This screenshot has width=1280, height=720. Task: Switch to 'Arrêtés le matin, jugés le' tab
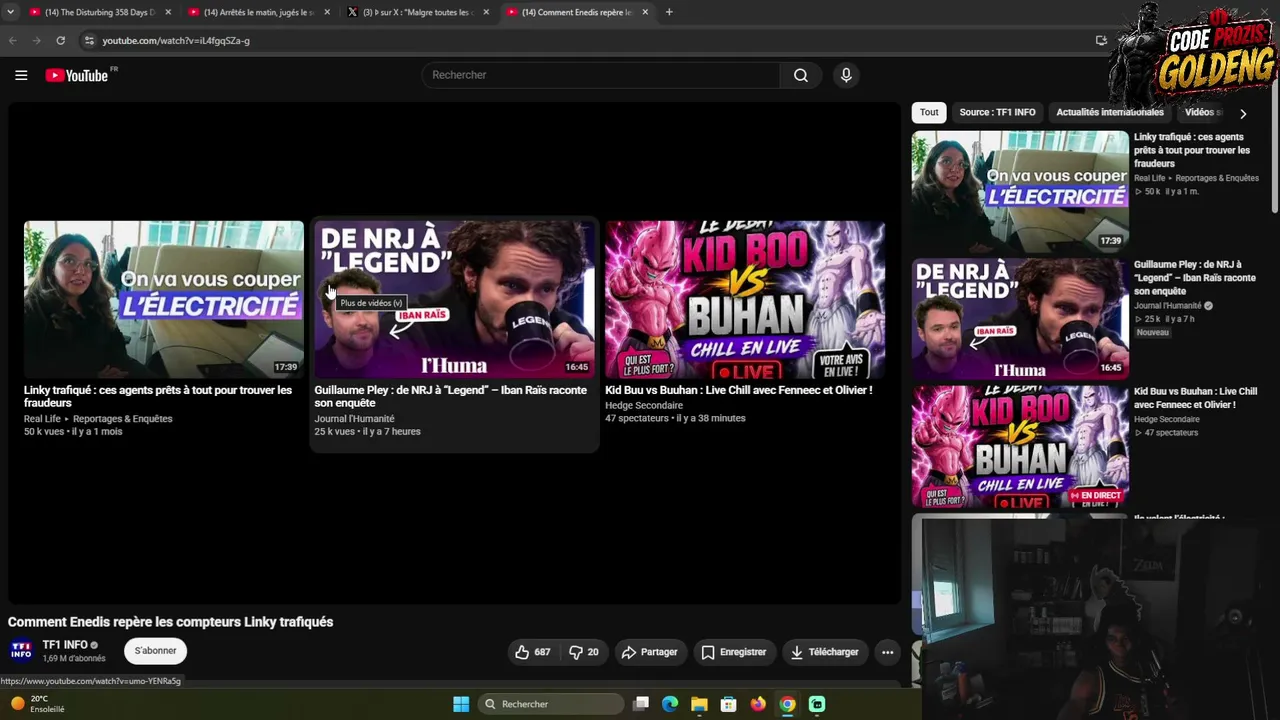(x=259, y=12)
